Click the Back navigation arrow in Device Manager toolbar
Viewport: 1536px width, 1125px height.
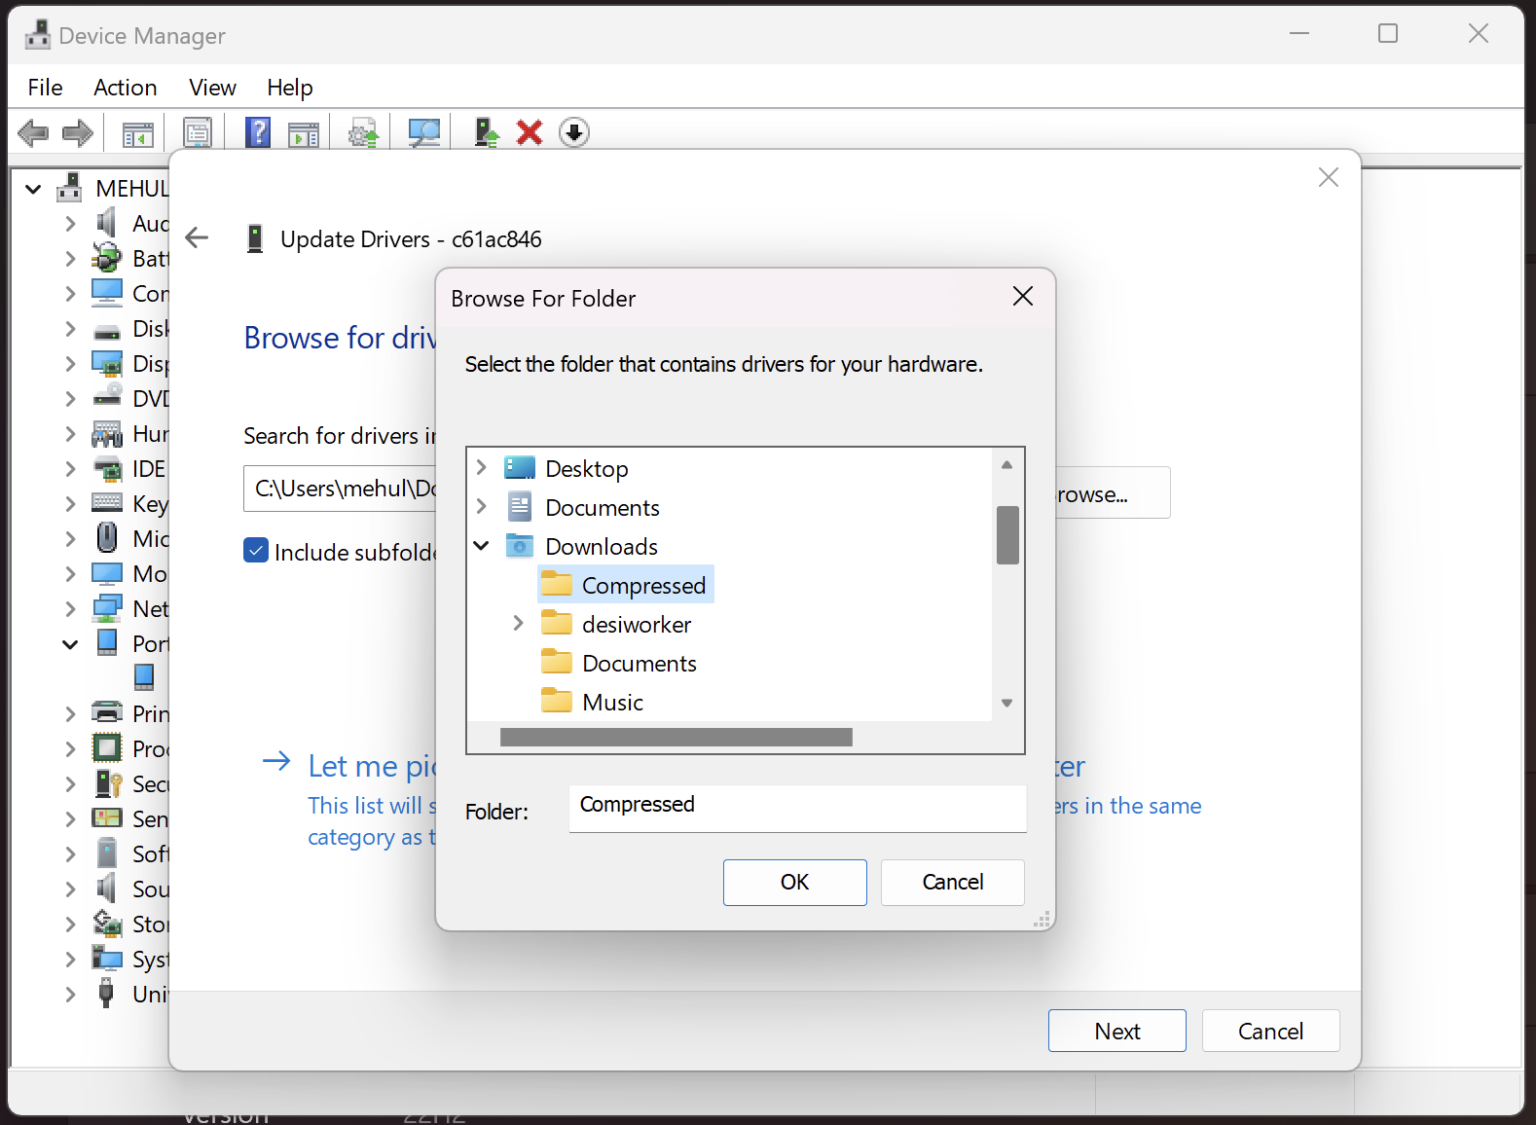tap(33, 131)
